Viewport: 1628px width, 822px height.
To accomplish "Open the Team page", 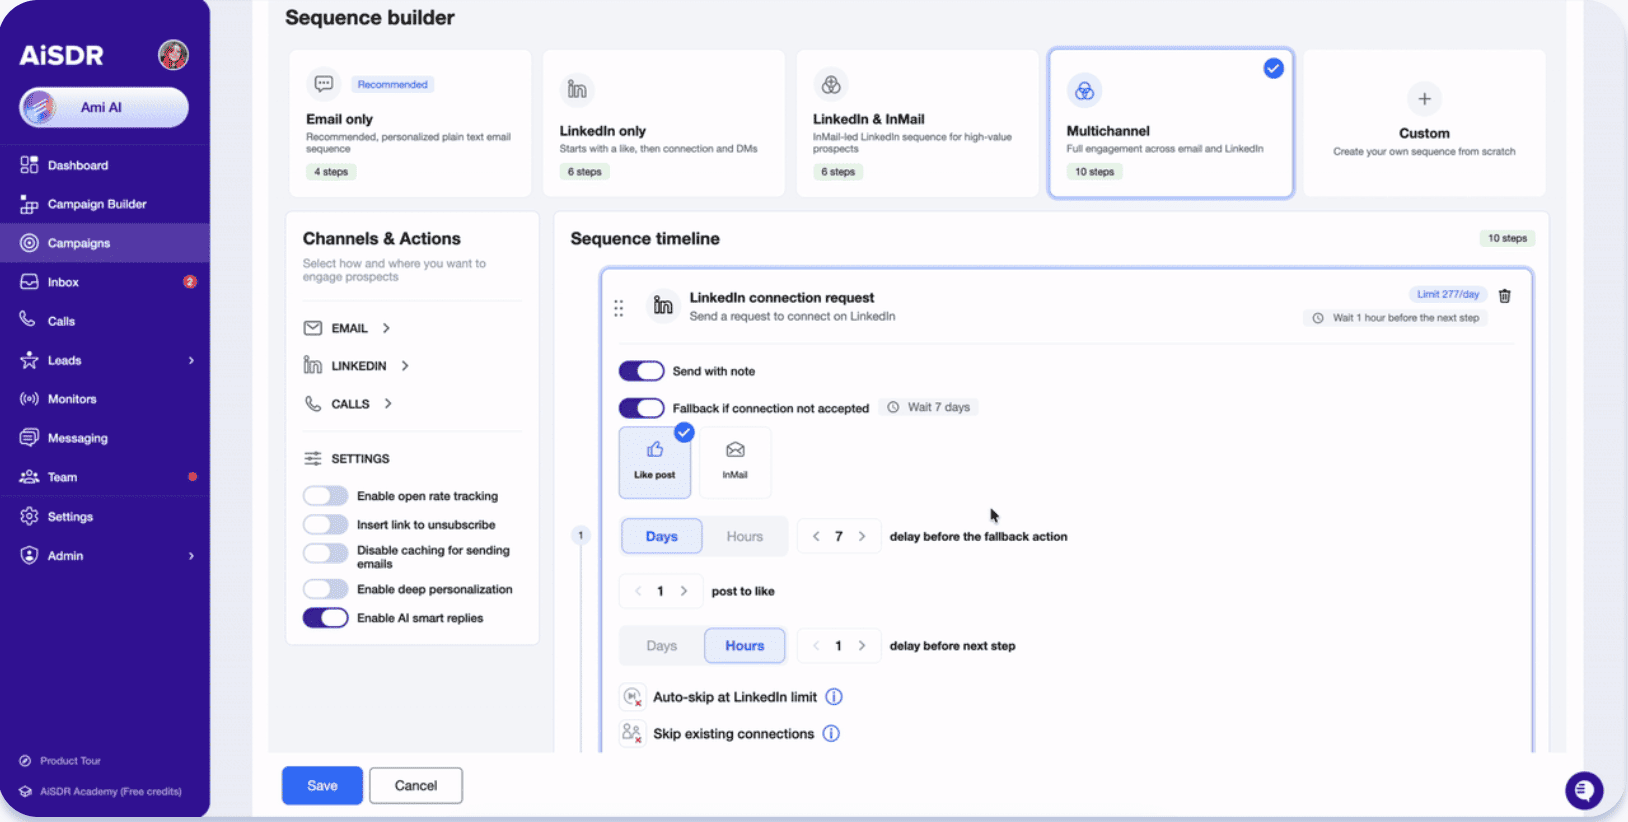I will coord(62,477).
